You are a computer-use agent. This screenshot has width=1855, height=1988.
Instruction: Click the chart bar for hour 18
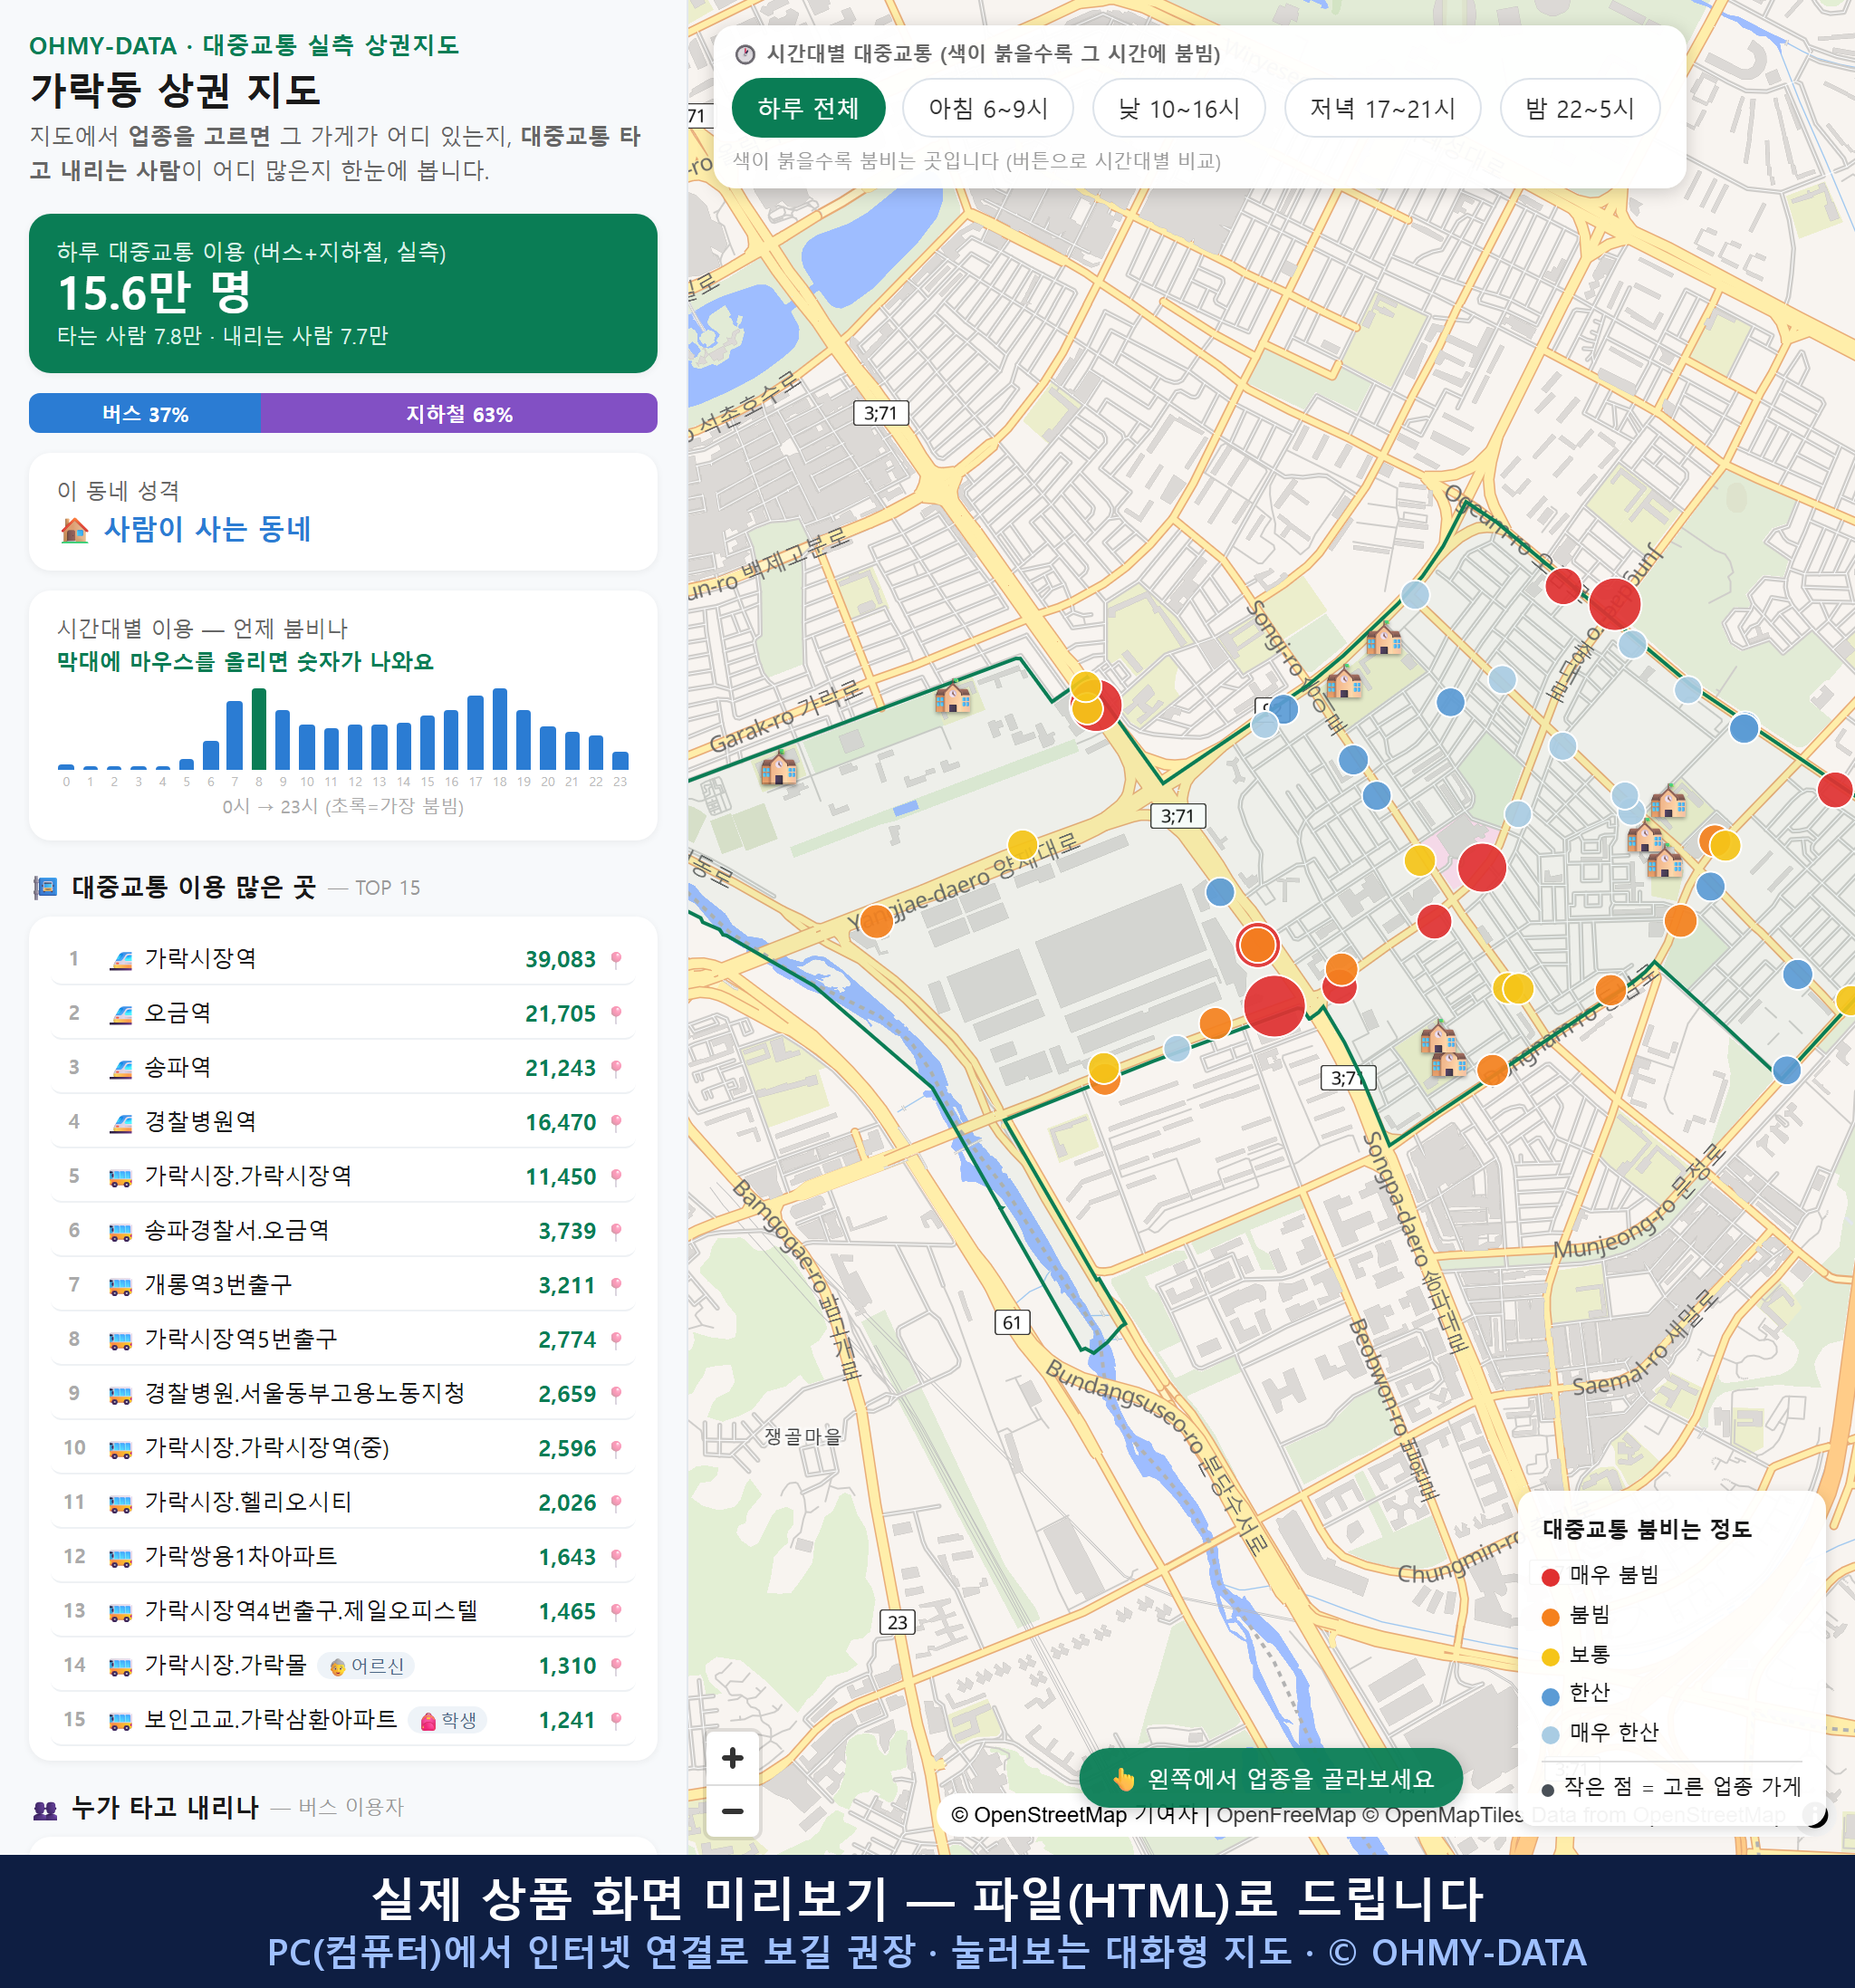coord(500,729)
